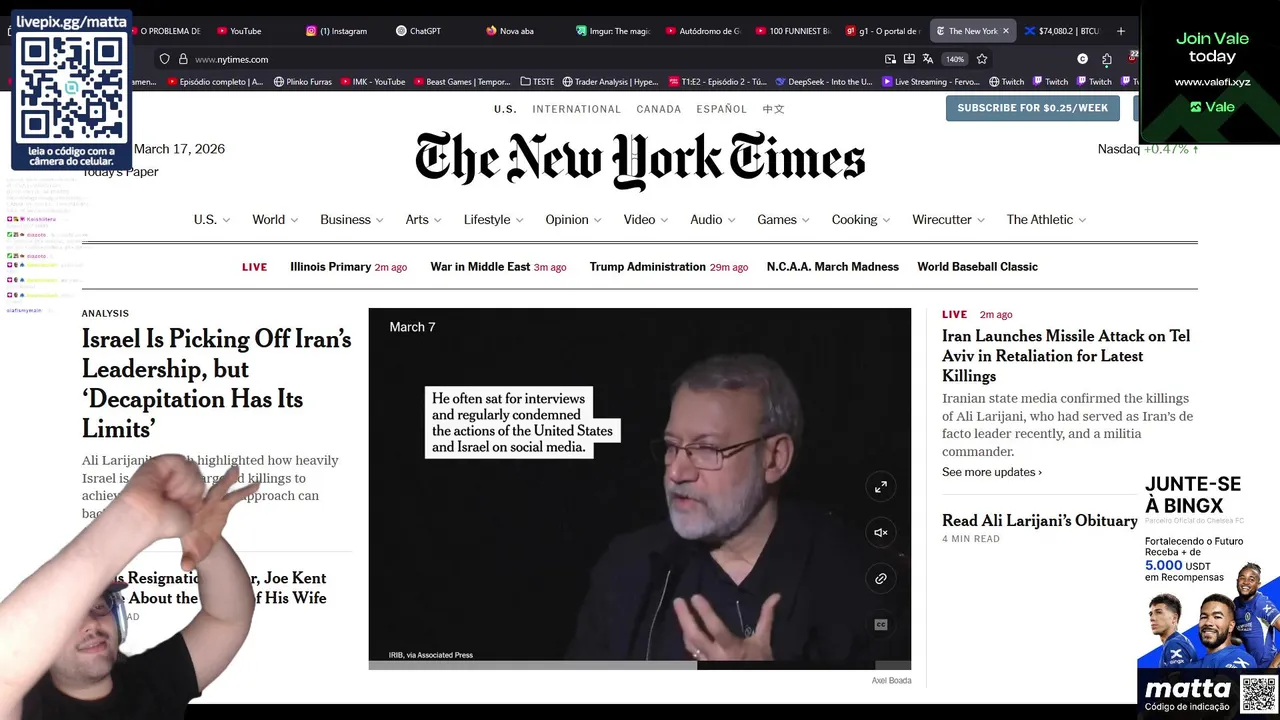Read Ali Larijani's Obituary
The image size is (1280, 720).
point(1040,521)
